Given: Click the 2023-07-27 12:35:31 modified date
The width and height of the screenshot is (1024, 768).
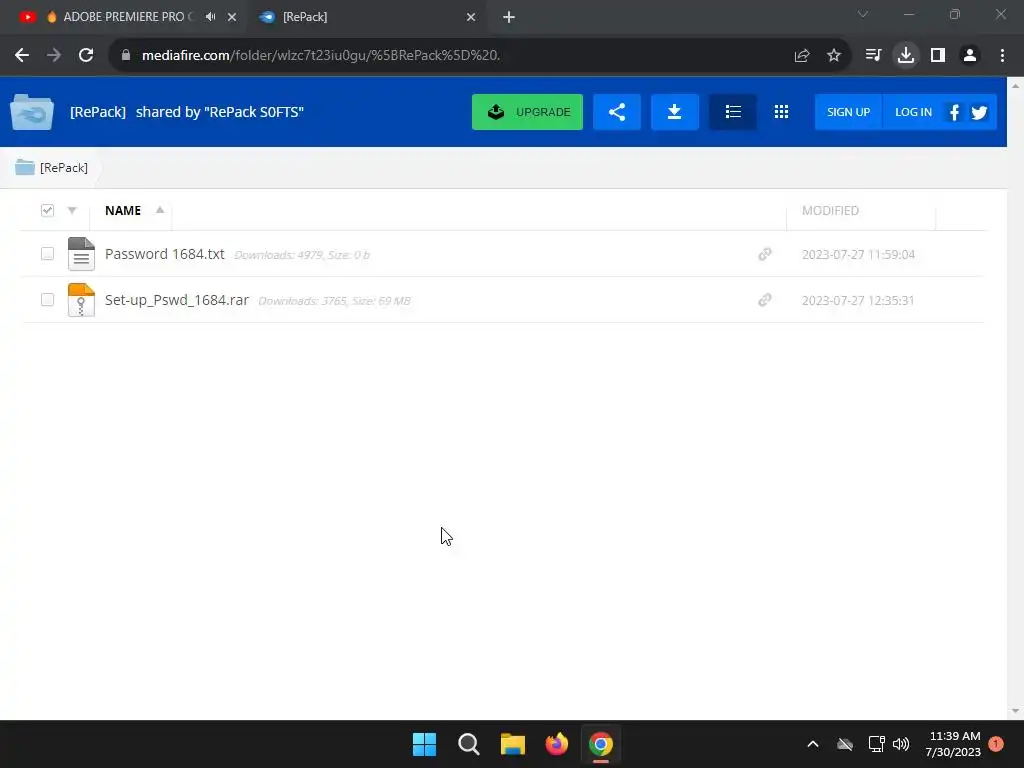Looking at the screenshot, I should tap(858, 300).
